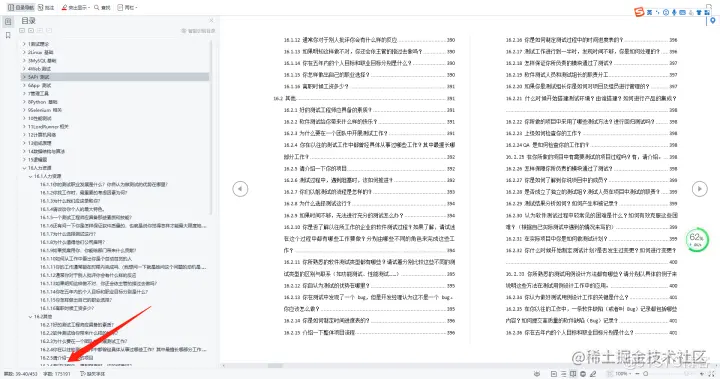720x379 pixels.
Task: Click the 100% zoom level value
Action: tap(621, 374)
